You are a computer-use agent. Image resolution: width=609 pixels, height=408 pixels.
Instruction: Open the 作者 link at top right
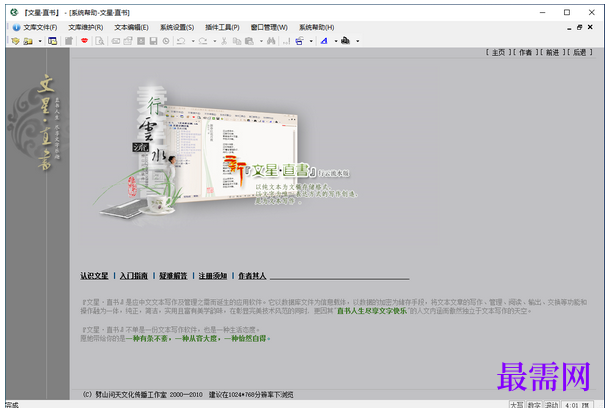pos(525,52)
